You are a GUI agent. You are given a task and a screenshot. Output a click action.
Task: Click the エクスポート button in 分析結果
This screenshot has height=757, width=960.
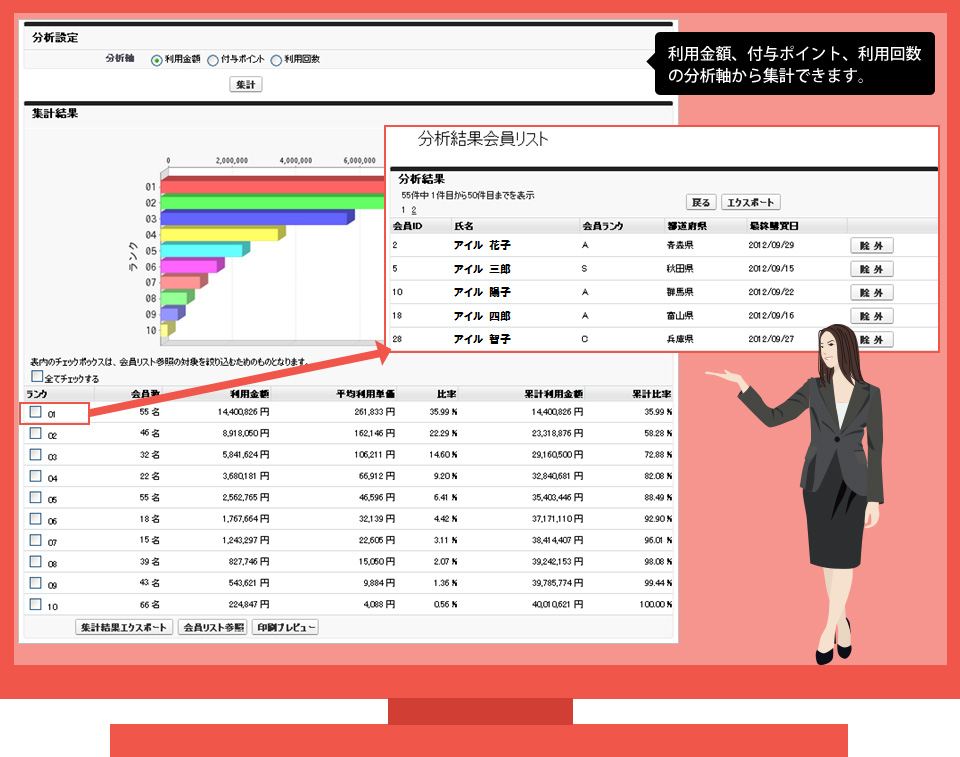coord(750,202)
